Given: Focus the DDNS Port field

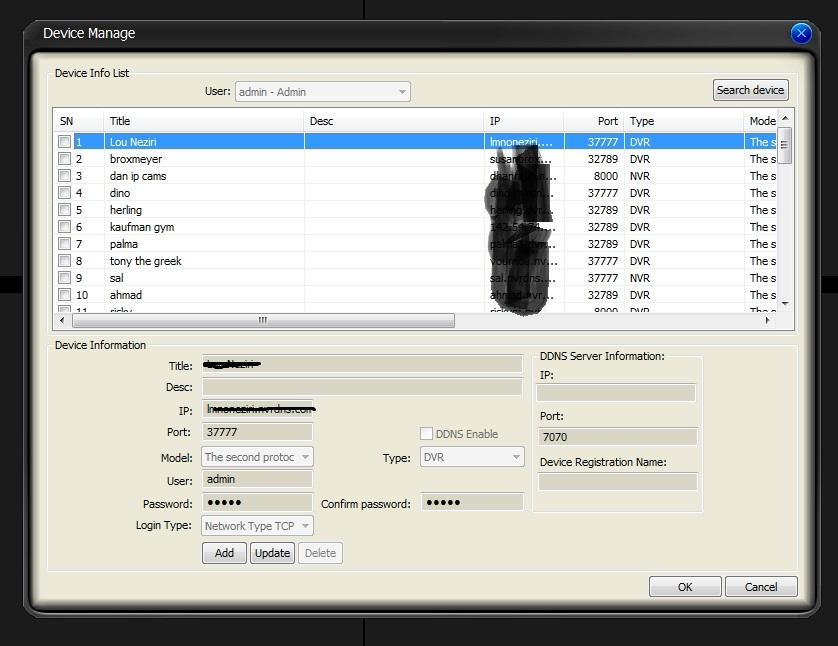Looking at the screenshot, I should [x=617, y=437].
